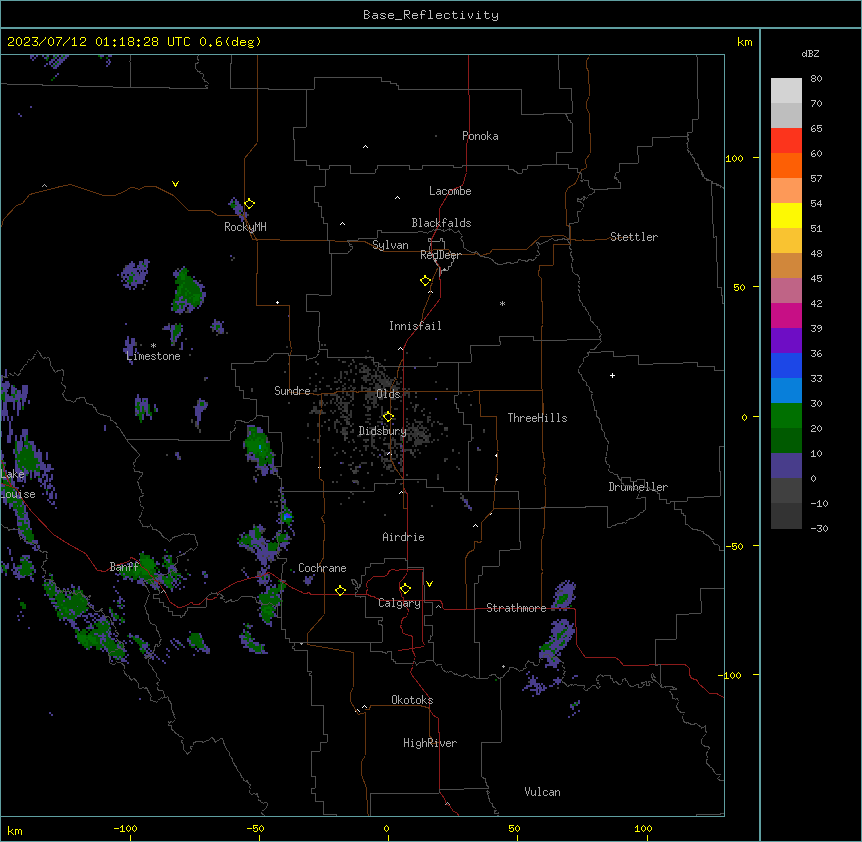The height and width of the screenshot is (842, 862).
Task: Select the Cochrane label
Action: pyautogui.click(x=322, y=568)
